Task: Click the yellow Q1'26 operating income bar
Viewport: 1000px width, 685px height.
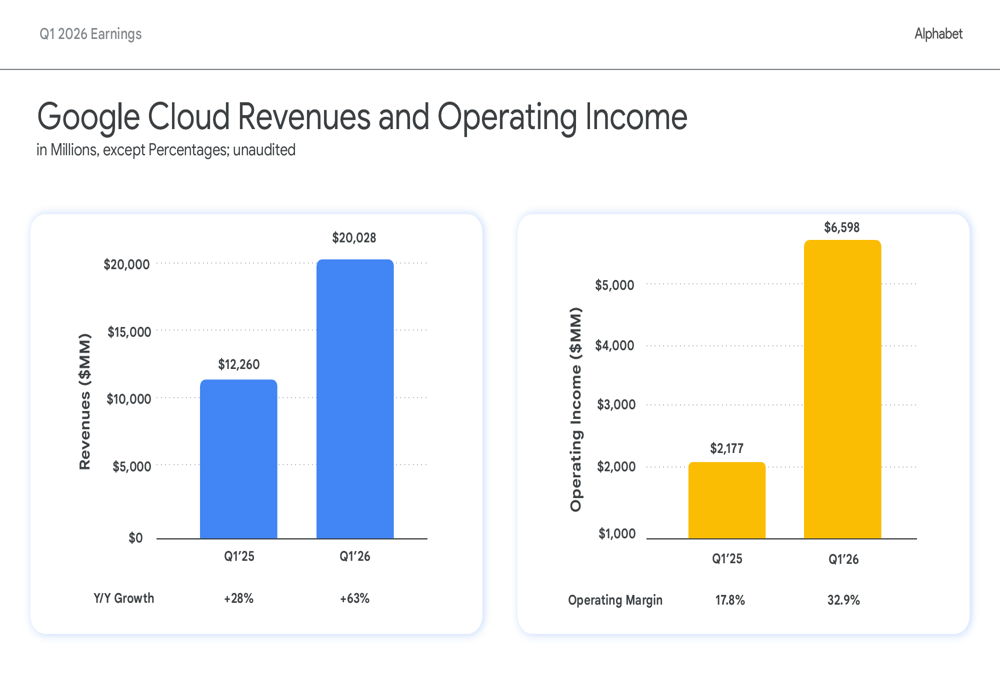Action: 842,390
